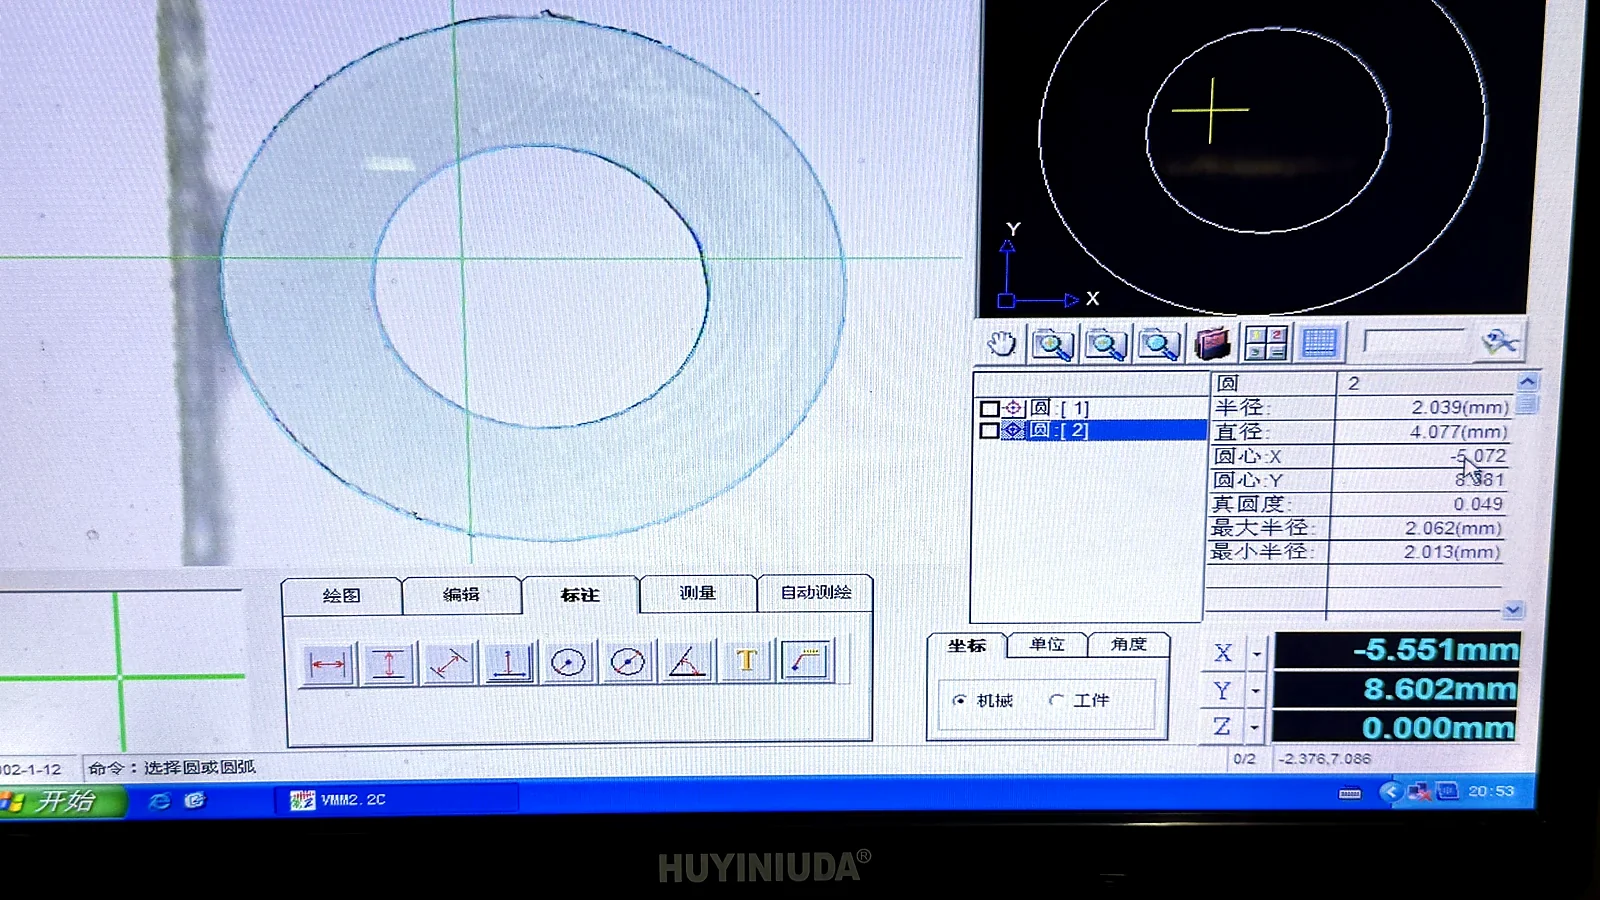Open the X axis dropdown arrow
1600x900 pixels.
pyautogui.click(x=1257, y=653)
